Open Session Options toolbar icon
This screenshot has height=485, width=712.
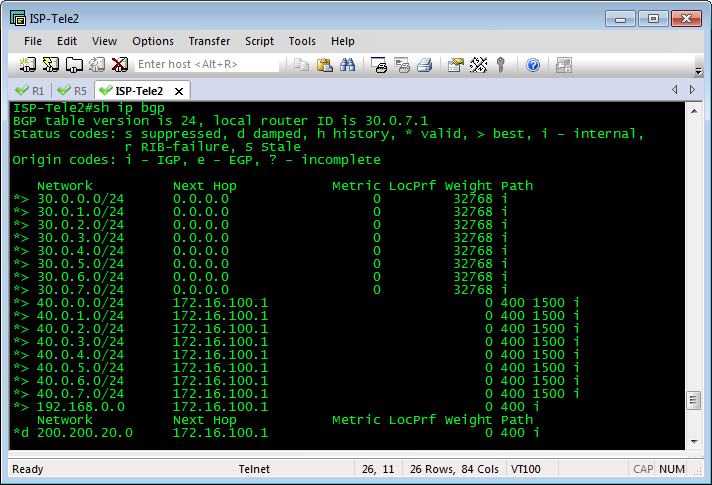click(455, 65)
